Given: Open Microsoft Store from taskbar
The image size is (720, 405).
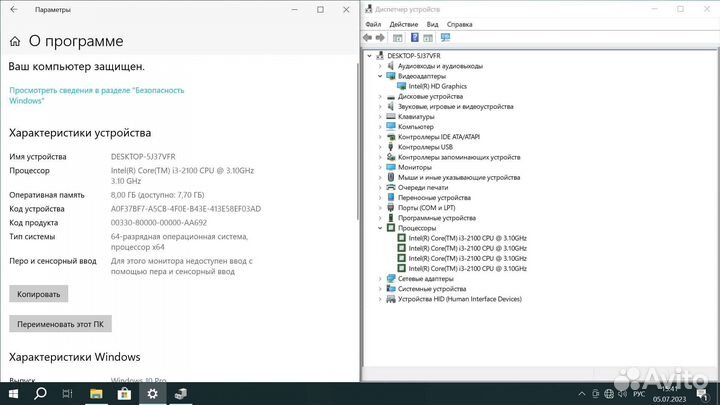Looking at the screenshot, I should [x=124, y=394].
